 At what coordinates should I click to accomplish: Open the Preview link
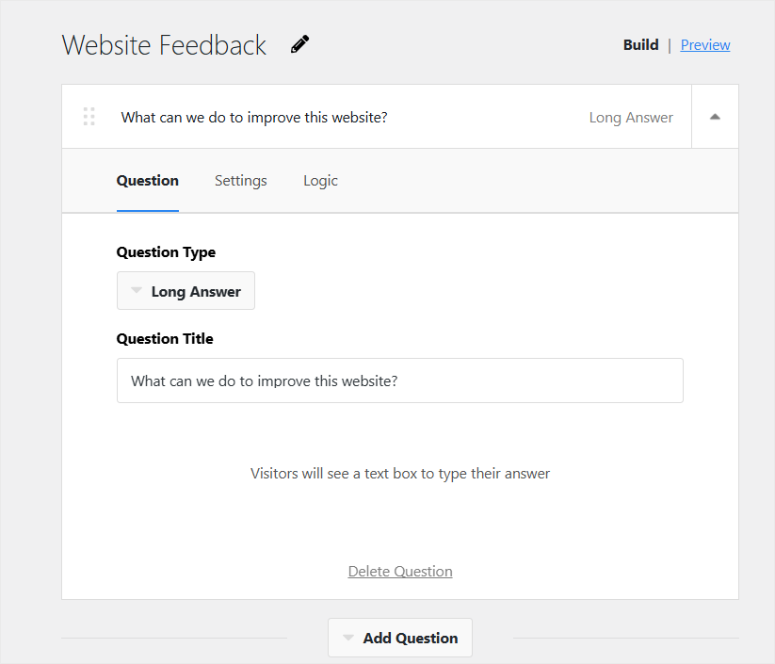(x=705, y=45)
